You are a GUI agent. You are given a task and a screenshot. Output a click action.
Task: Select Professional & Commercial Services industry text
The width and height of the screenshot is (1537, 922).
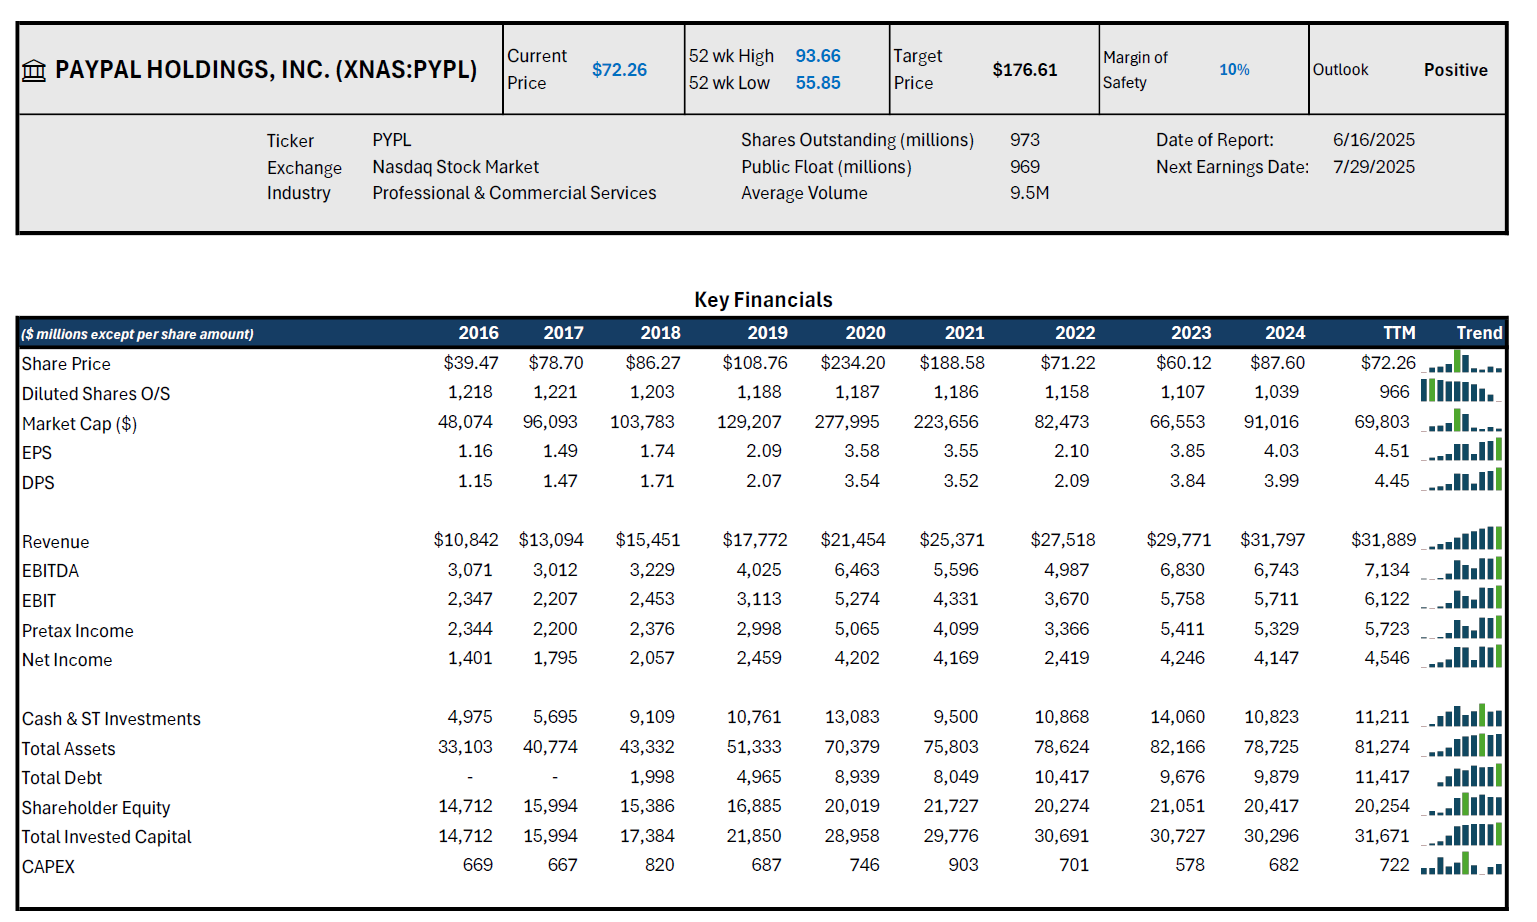point(514,193)
